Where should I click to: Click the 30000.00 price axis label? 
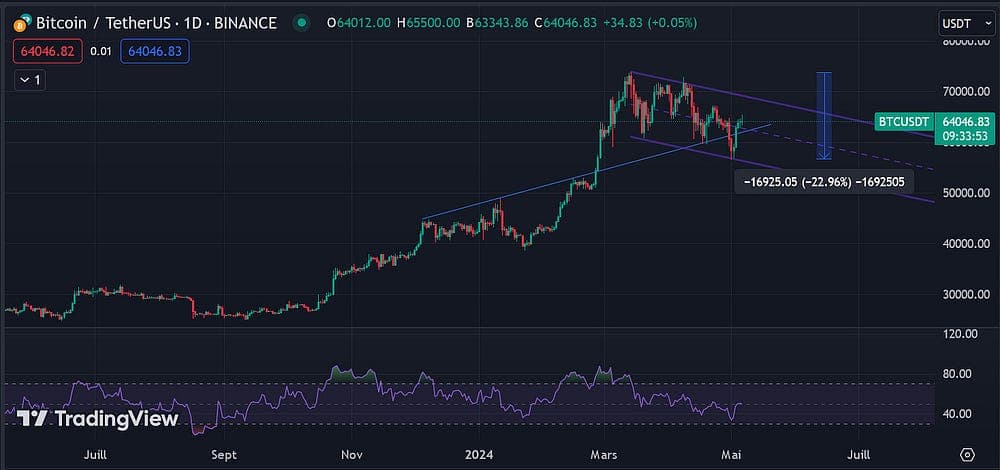coord(966,295)
